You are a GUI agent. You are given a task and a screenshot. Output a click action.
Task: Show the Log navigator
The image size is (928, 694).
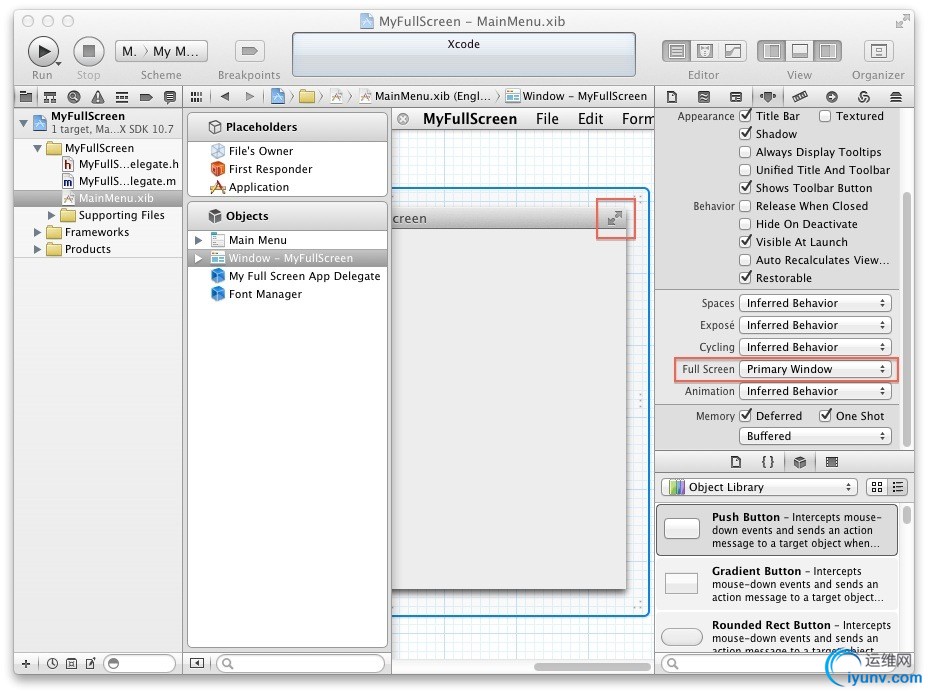coord(170,96)
